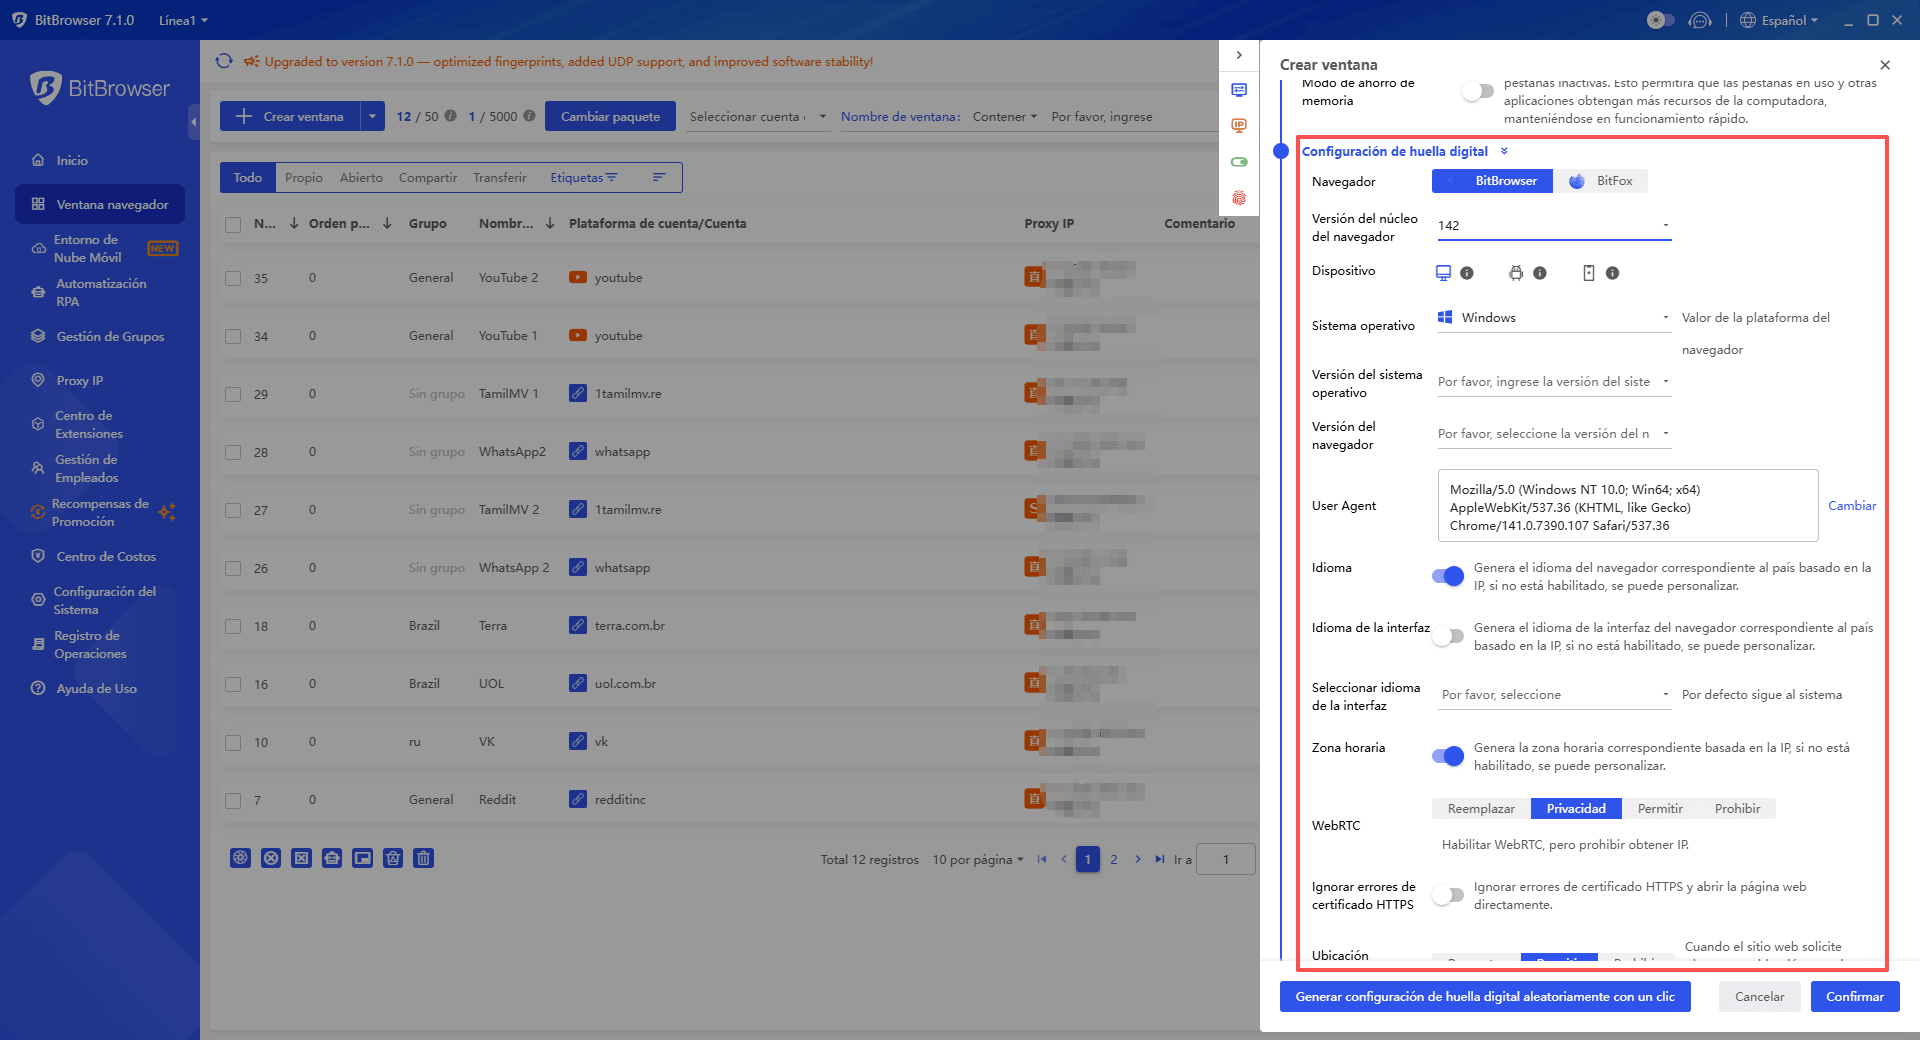Open the Contener filter dropdown
The width and height of the screenshot is (1920, 1040).
click(1005, 117)
